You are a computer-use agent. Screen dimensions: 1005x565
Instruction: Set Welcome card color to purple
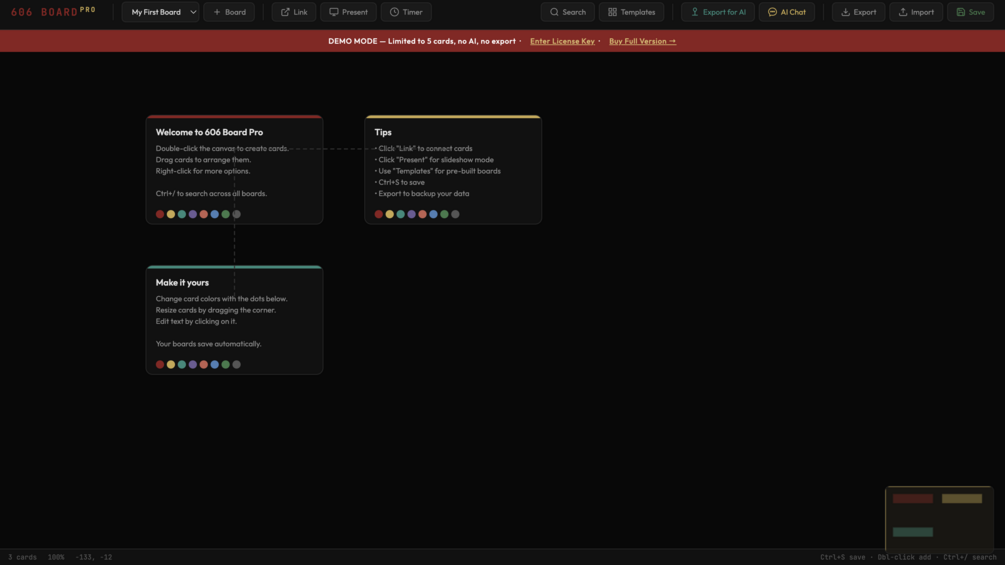pos(192,214)
